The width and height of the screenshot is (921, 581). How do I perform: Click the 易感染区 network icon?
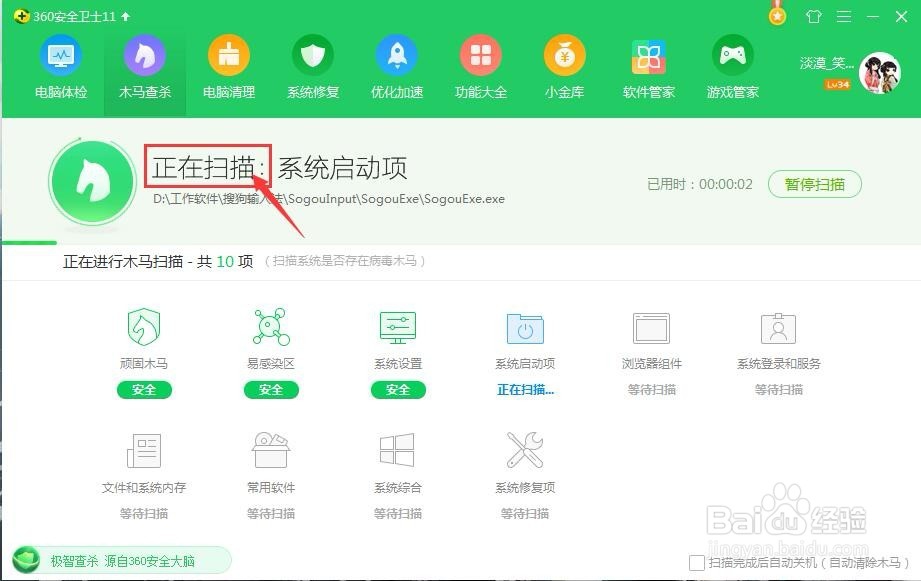point(271,327)
